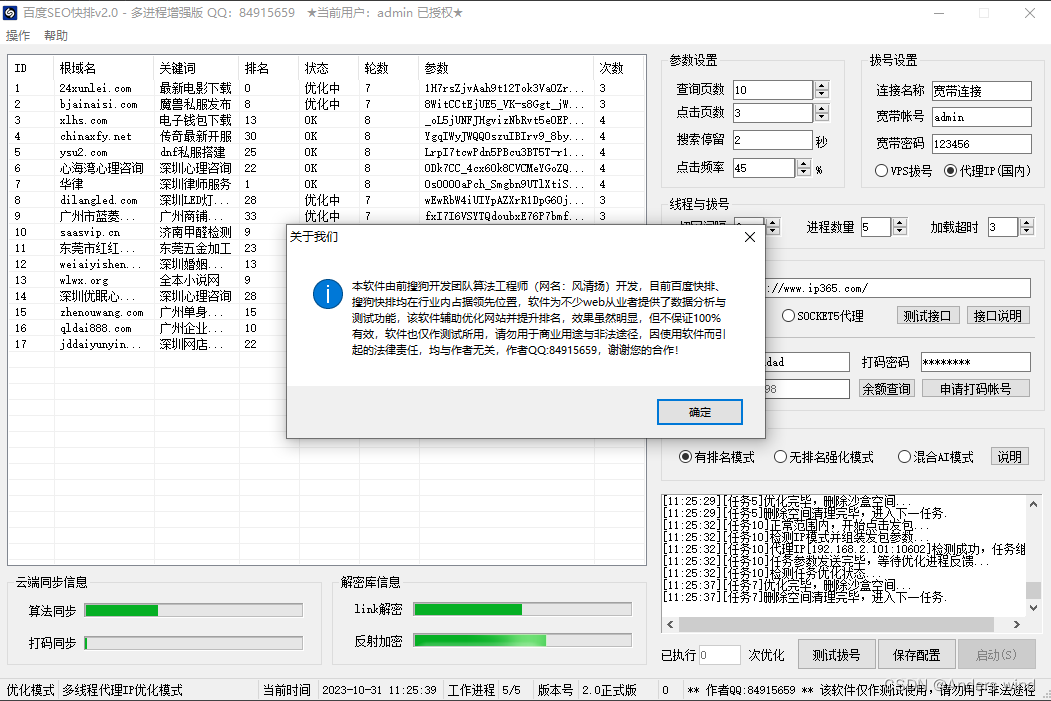Click the log panel scroll-down arrow
Viewport: 1051px width, 701px height.
[1034, 608]
